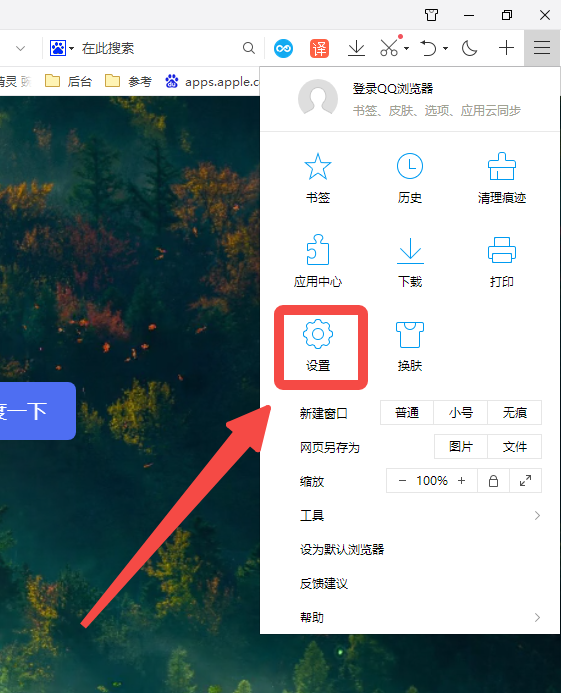Open the hamburger main menu button
The width and height of the screenshot is (561, 693).
542,48
